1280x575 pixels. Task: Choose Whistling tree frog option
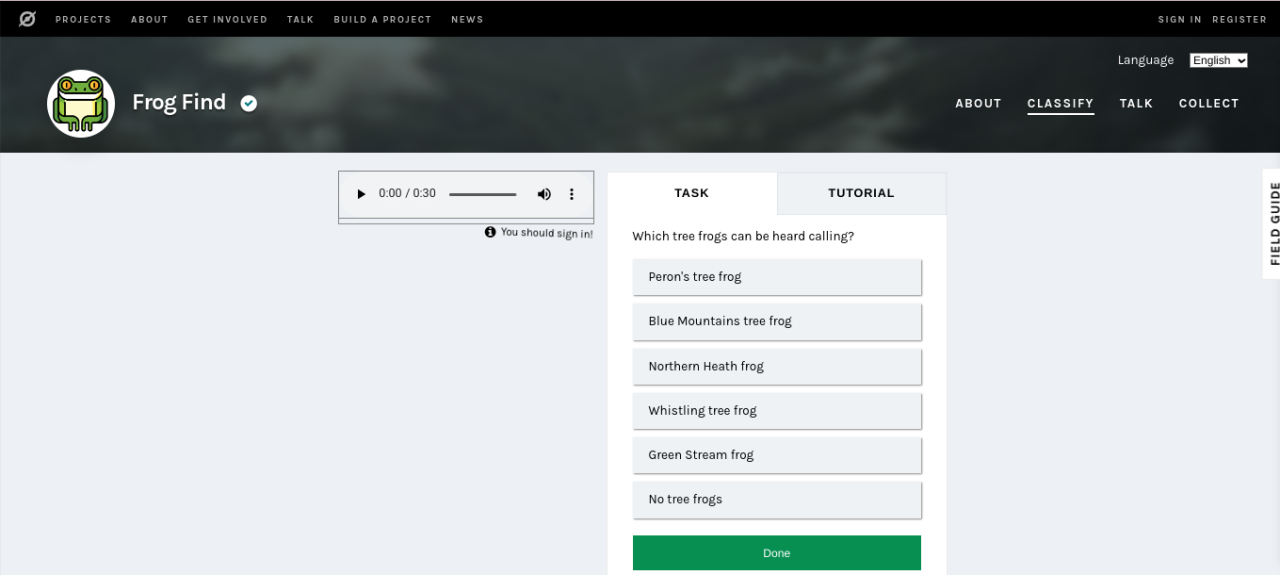coord(777,410)
